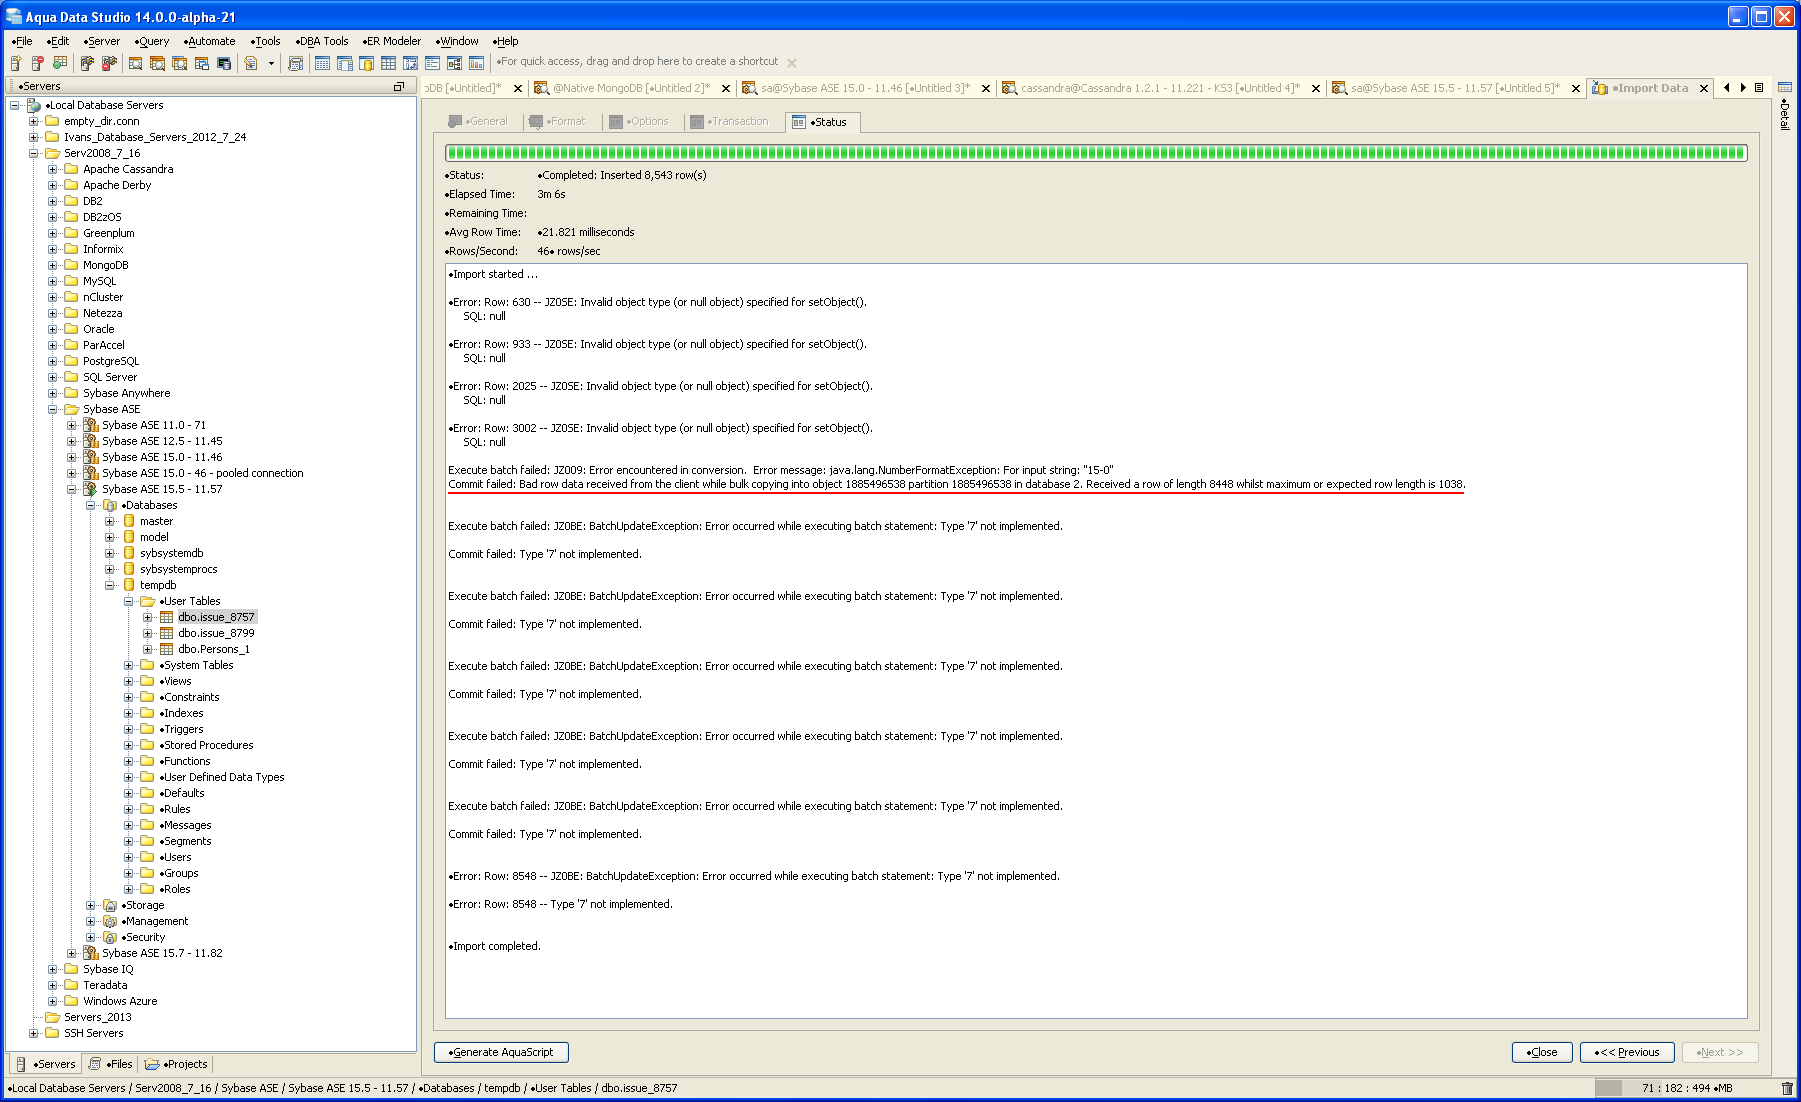Open the ER Modeler menu
Viewport: 1801px width, 1102px height.
click(392, 41)
